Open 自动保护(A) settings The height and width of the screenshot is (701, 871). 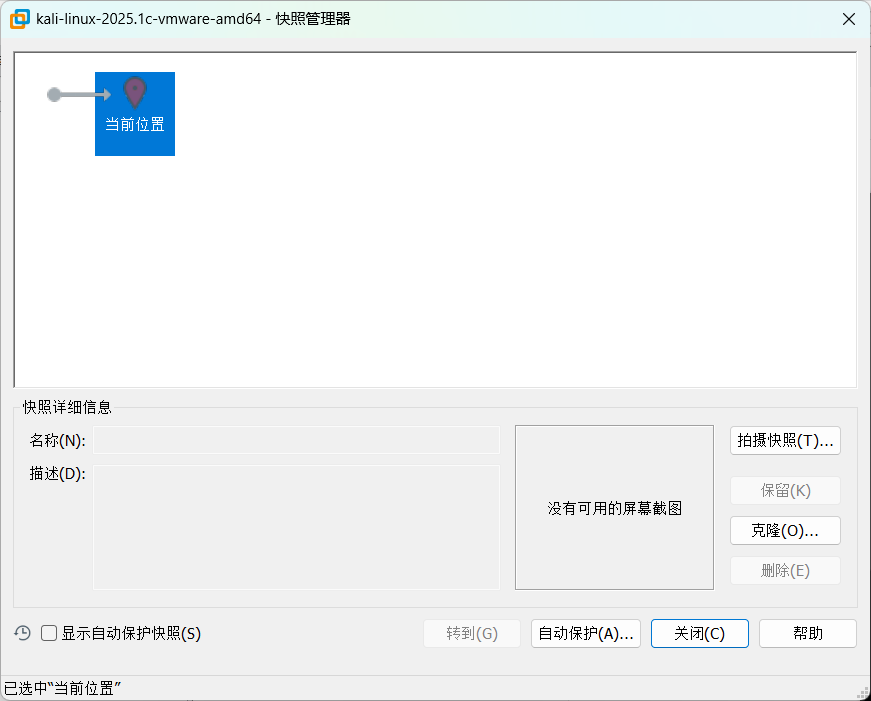pos(585,633)
